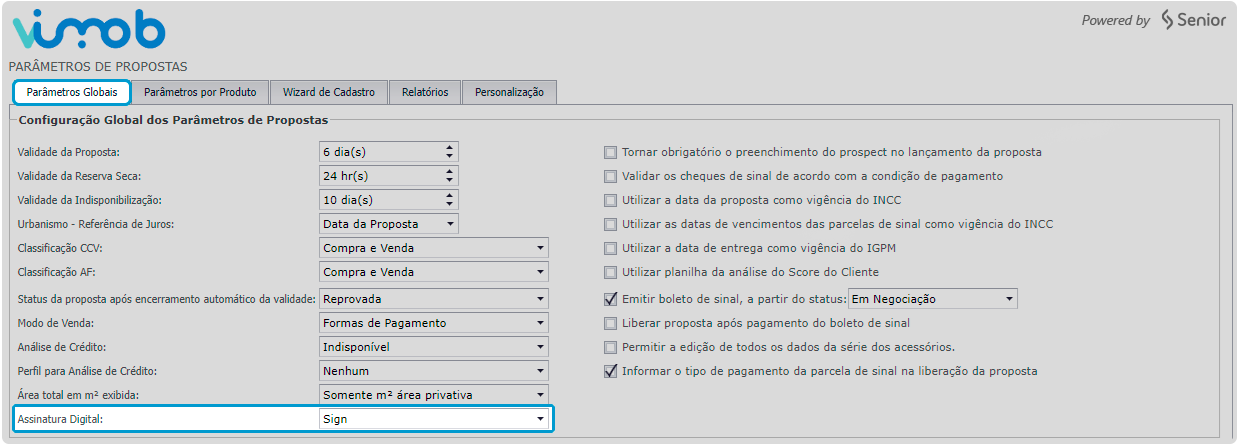Uncheck Informar o tipo de pagamento option

(610, 371)
